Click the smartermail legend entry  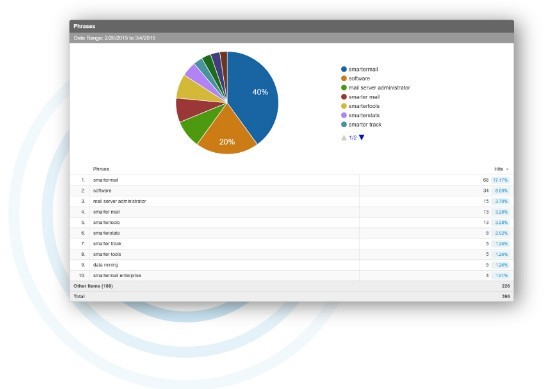360,69
